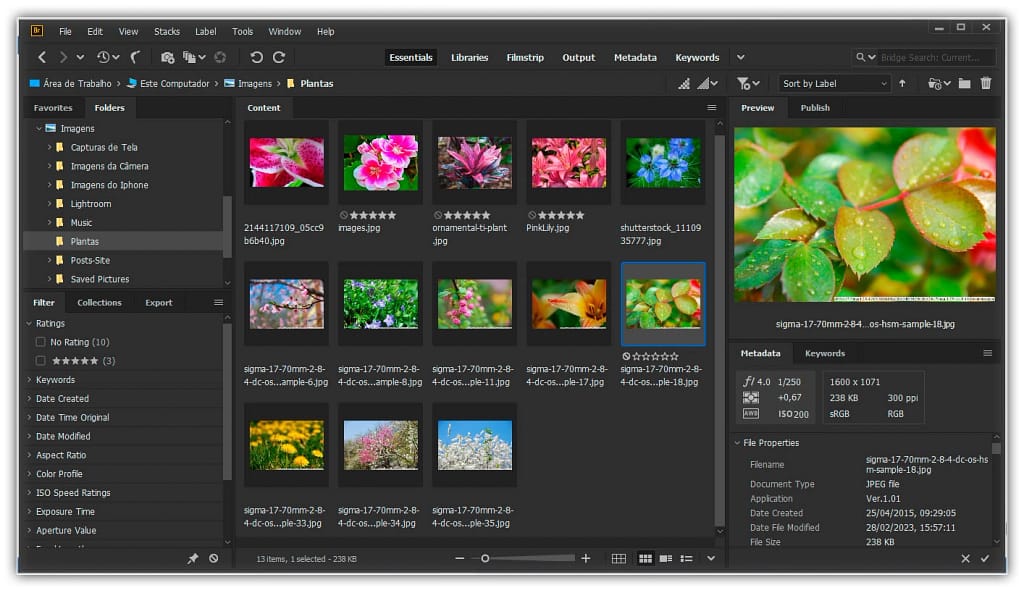Delete item with trash icon

(986, 84)
